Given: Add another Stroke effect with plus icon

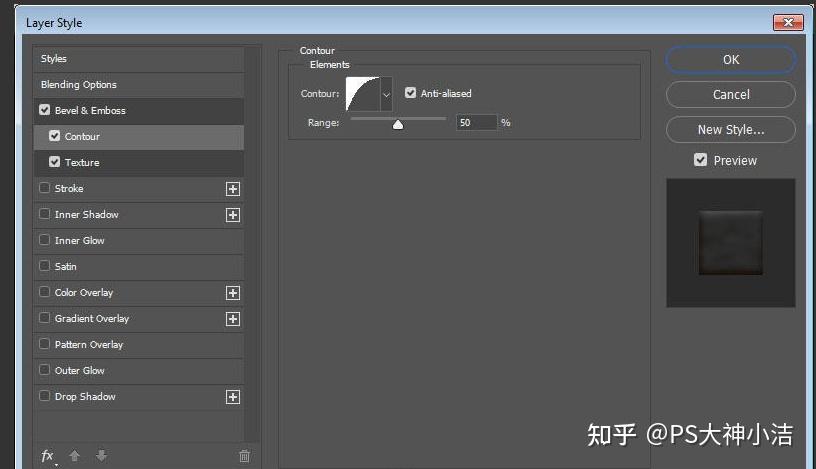Looking at the screenshot, I should click(x=233, y=189).
